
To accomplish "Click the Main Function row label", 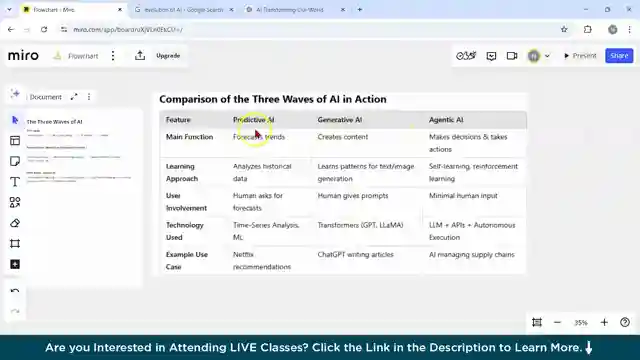I will pos(189,137).
